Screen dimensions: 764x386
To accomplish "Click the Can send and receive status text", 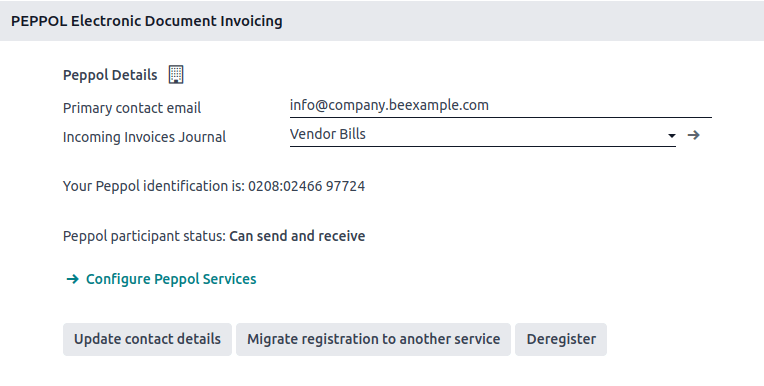I will click(297, 236).
